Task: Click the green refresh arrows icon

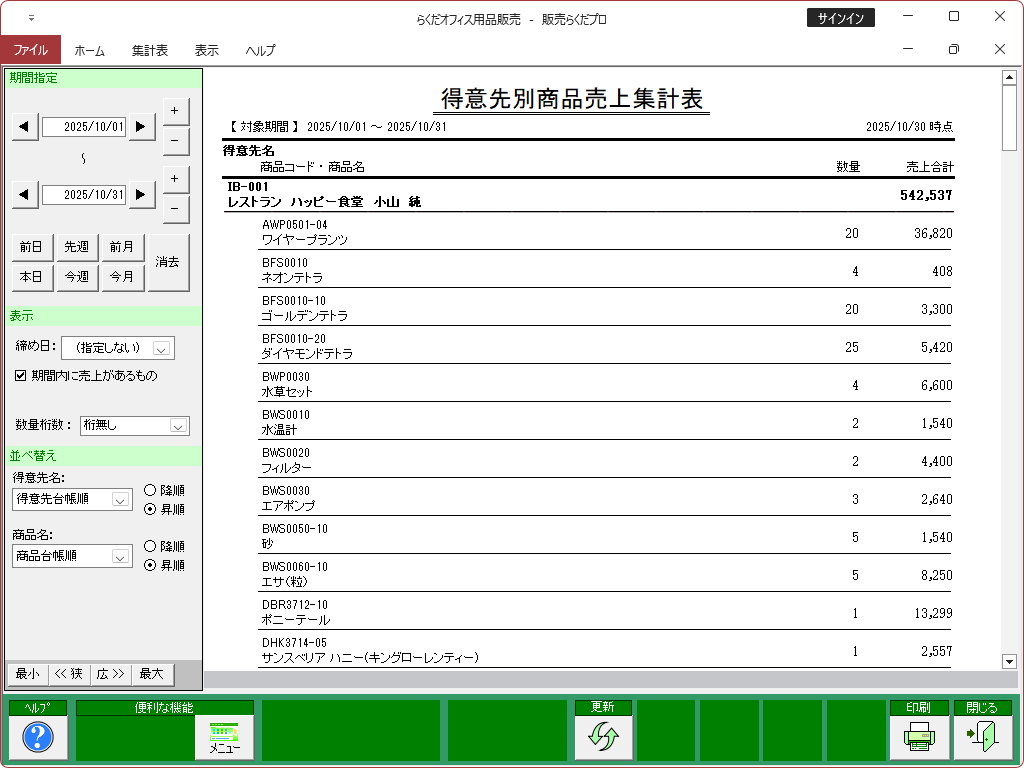Action: pos(603,738)
